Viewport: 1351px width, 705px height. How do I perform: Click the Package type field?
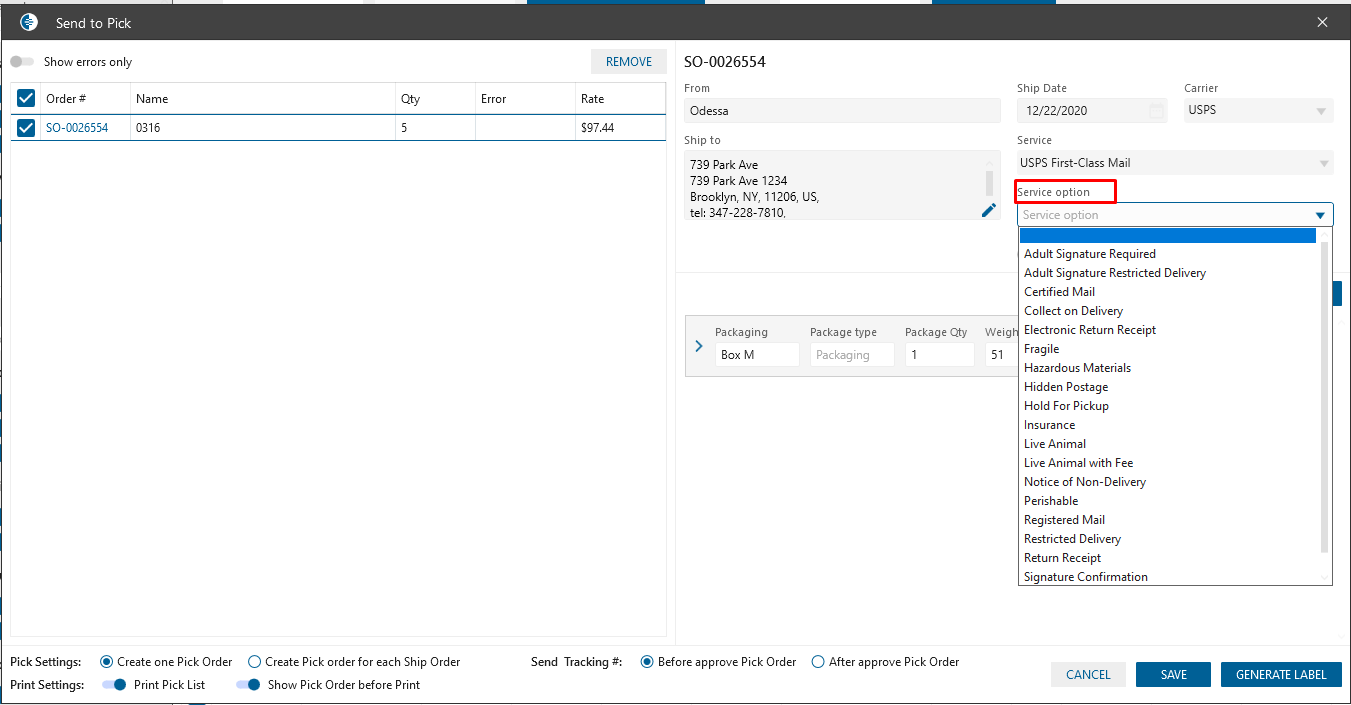click(x=852, y=355)
